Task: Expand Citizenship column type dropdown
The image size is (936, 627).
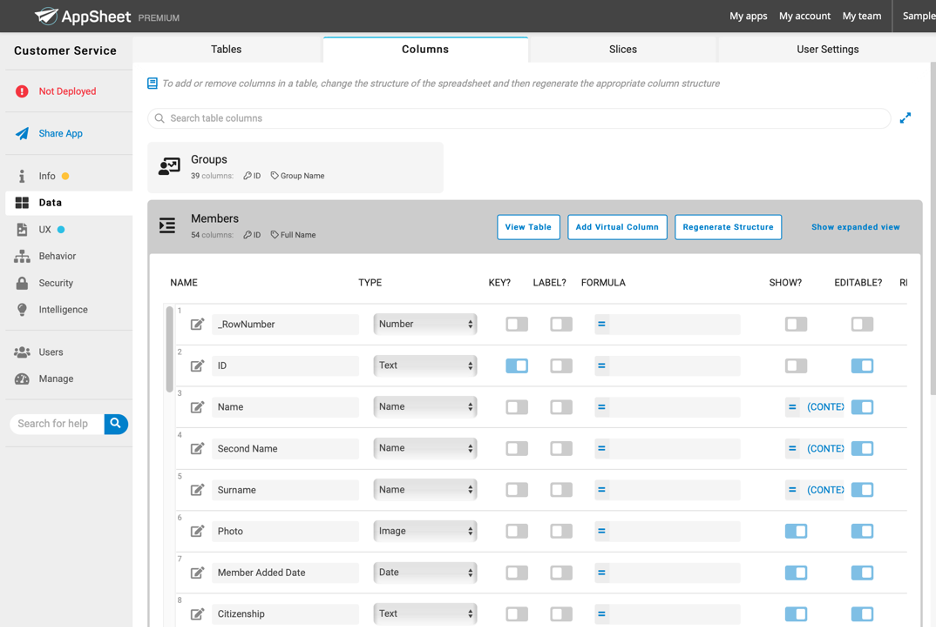Action: click(425, 614)
